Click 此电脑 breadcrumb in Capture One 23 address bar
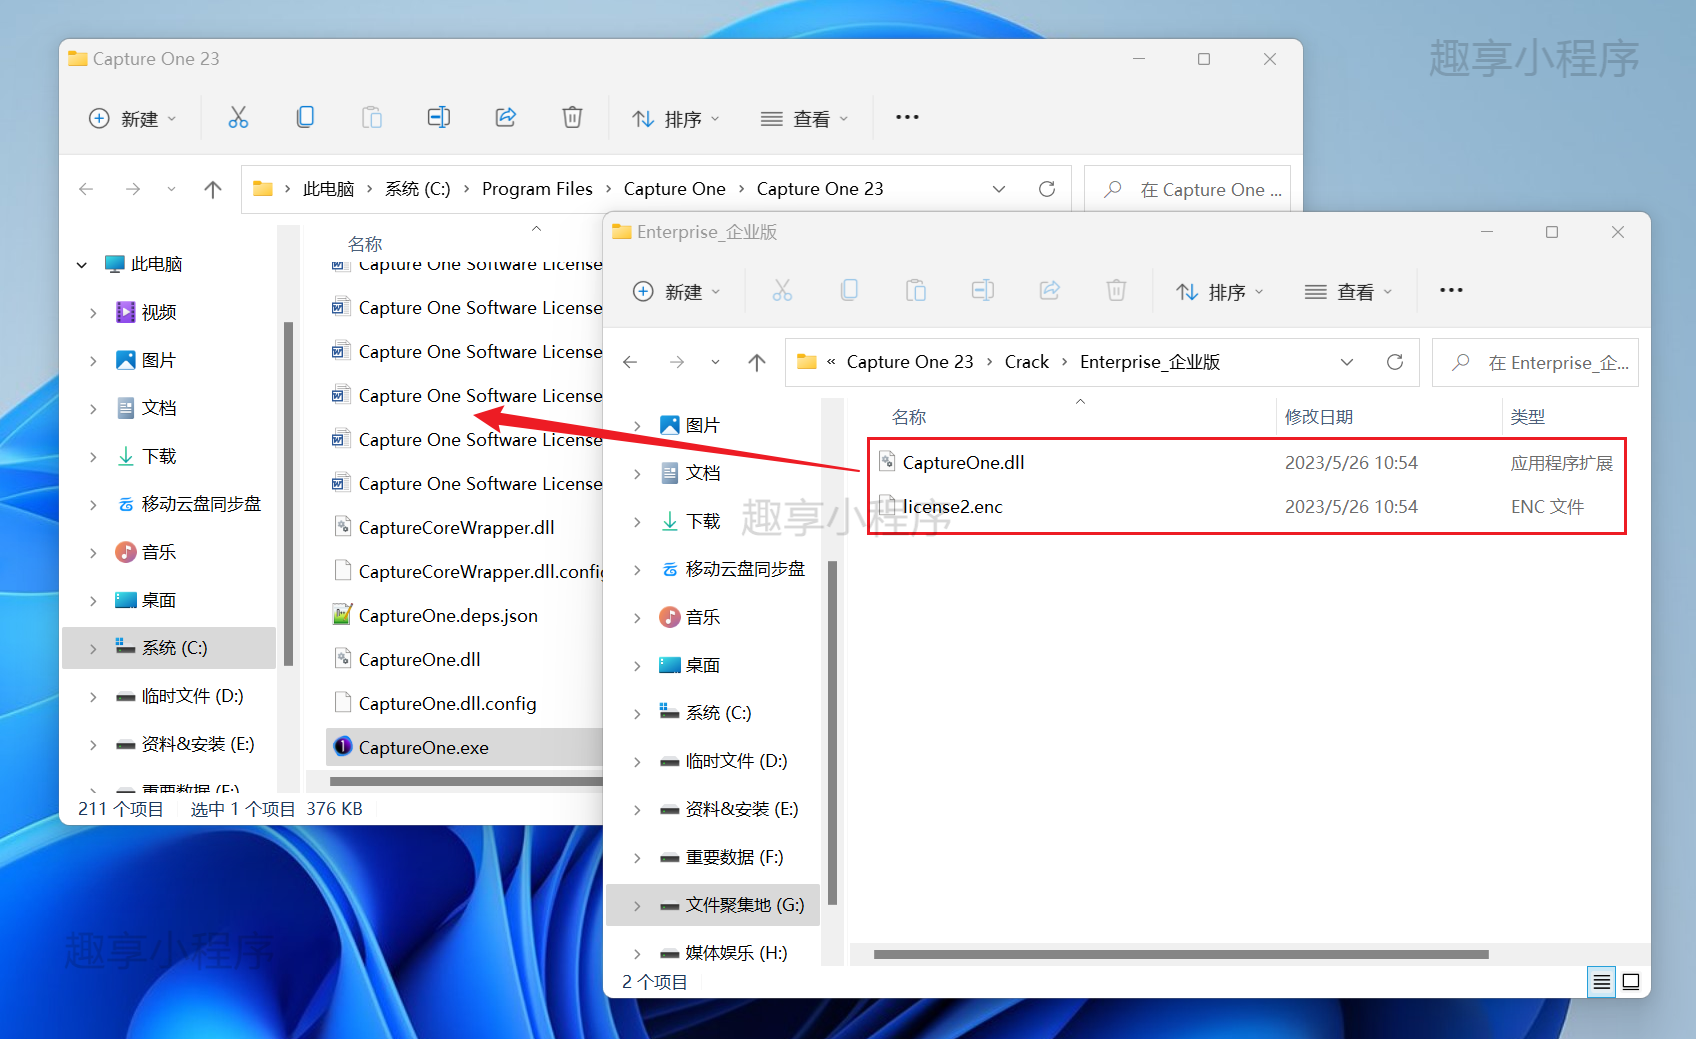This screenshot has width=1696, height=1039. (328, 189)
